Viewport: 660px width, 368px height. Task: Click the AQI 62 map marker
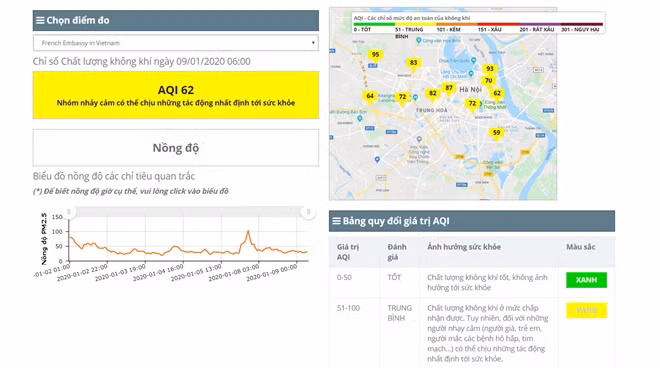[x=497, y=93]
